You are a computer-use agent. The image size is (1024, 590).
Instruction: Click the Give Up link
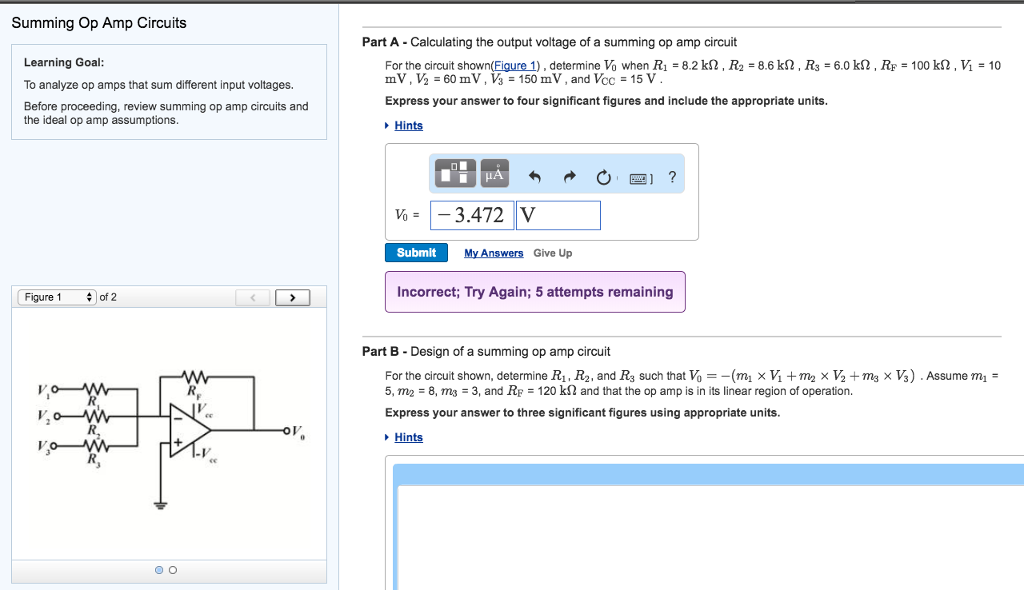click(x=552, y=254)
